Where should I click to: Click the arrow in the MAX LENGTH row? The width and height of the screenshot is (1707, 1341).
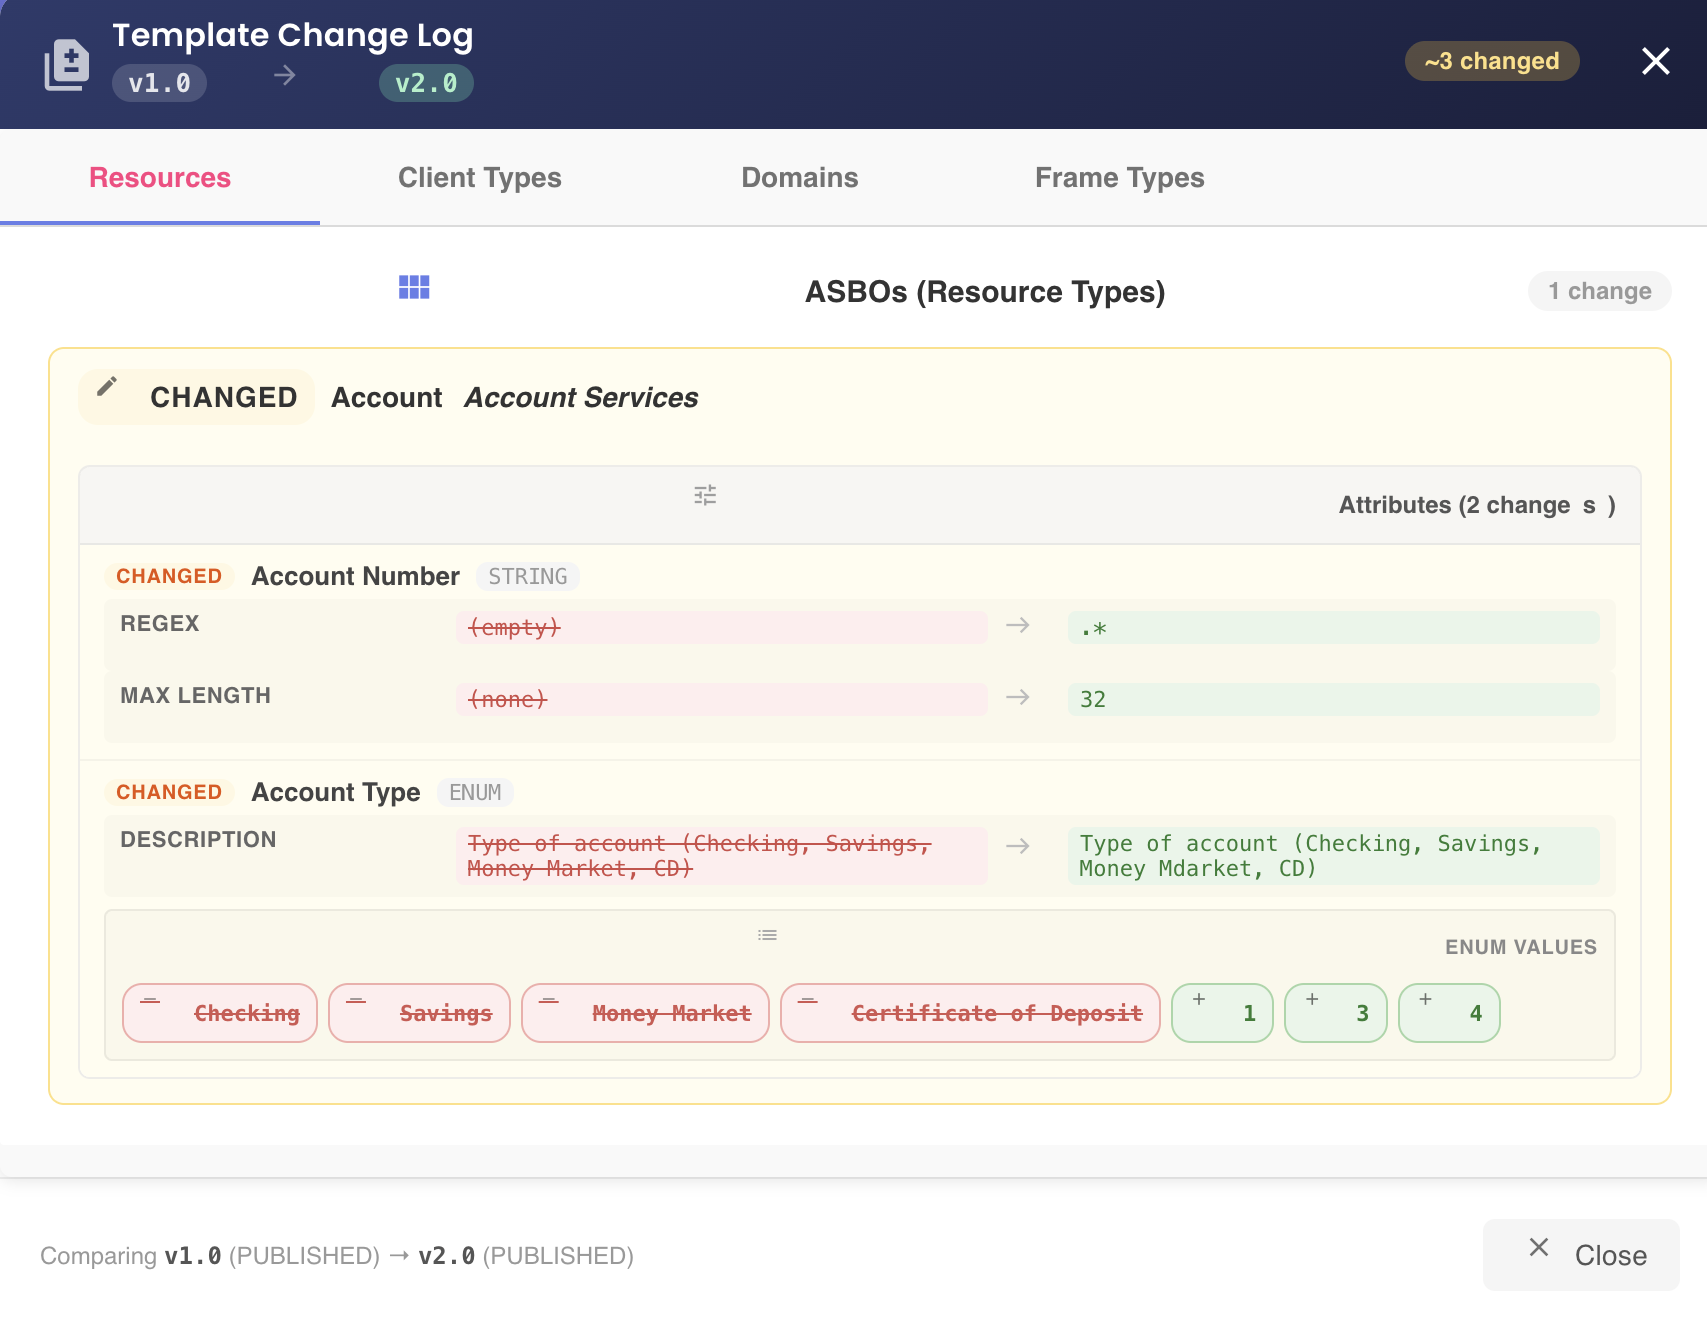(x=1018, y=697)
